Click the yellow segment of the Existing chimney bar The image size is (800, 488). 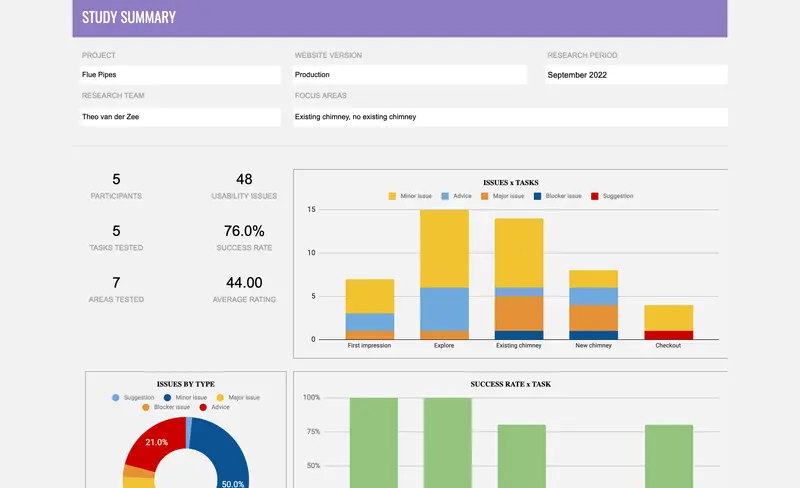[519, 253]
